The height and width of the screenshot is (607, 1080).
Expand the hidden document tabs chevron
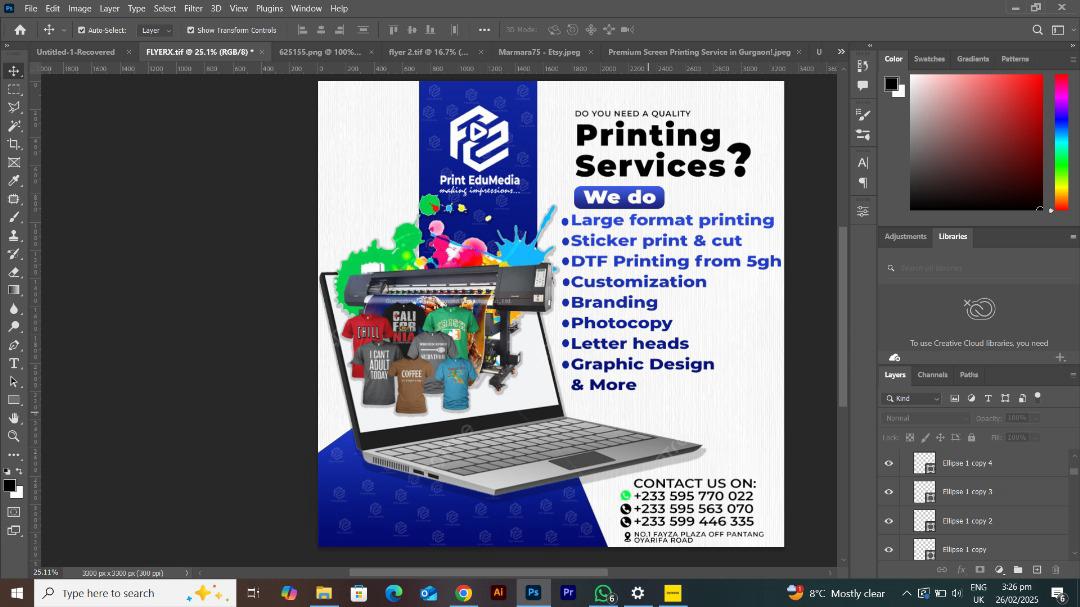[841, 52]
